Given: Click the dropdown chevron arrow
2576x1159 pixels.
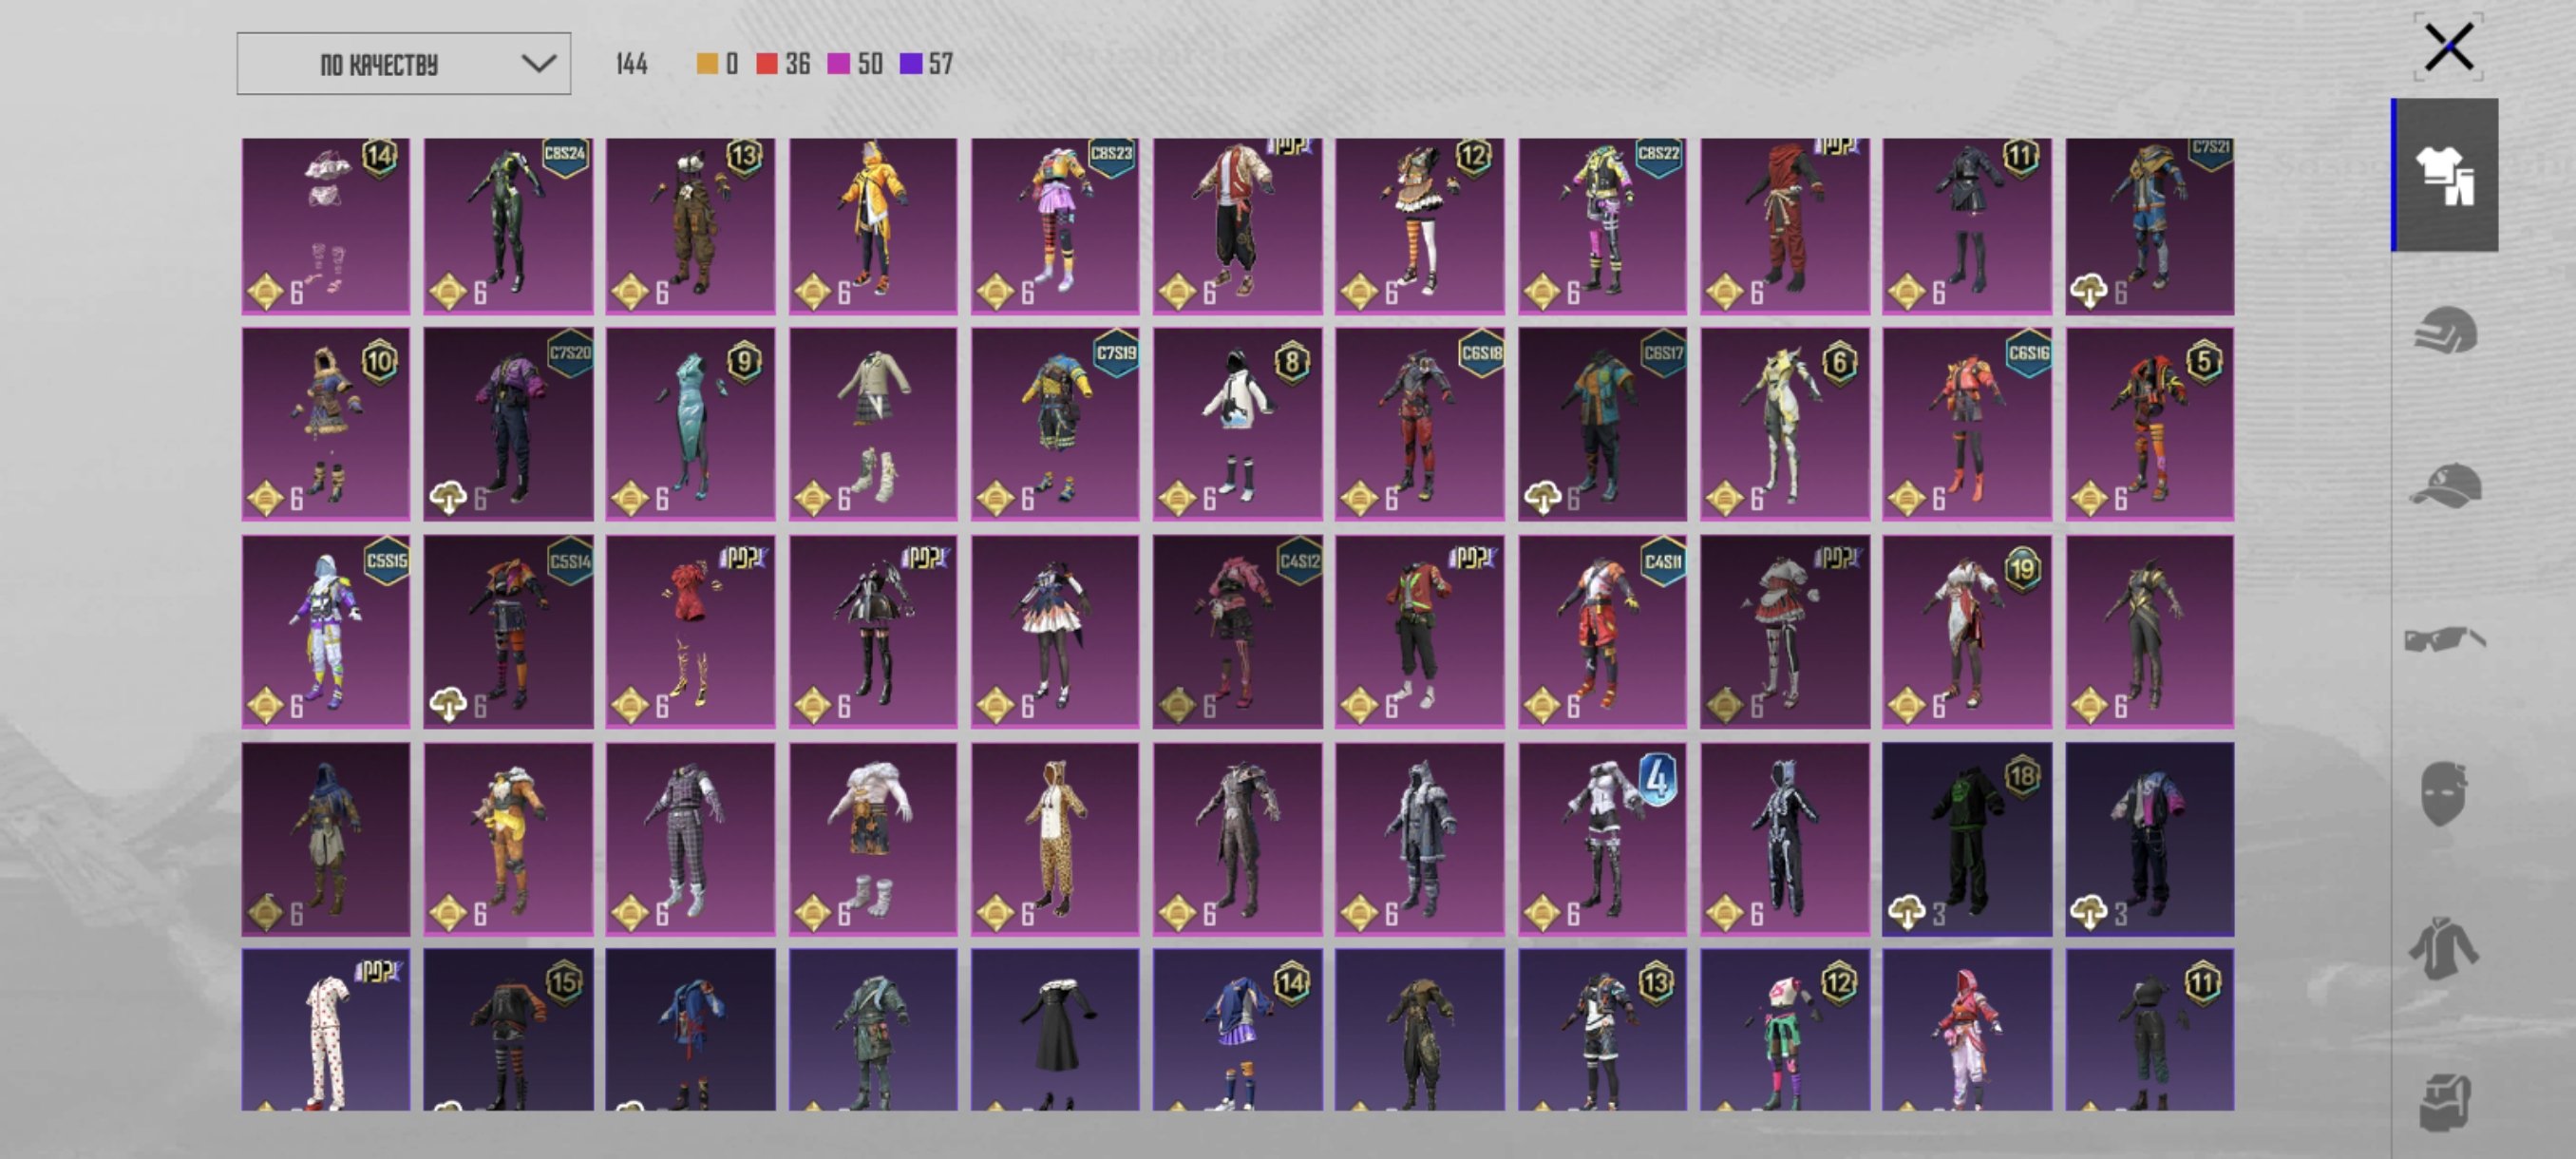Looking at the screenshot, I should click(x=539, y=64).
